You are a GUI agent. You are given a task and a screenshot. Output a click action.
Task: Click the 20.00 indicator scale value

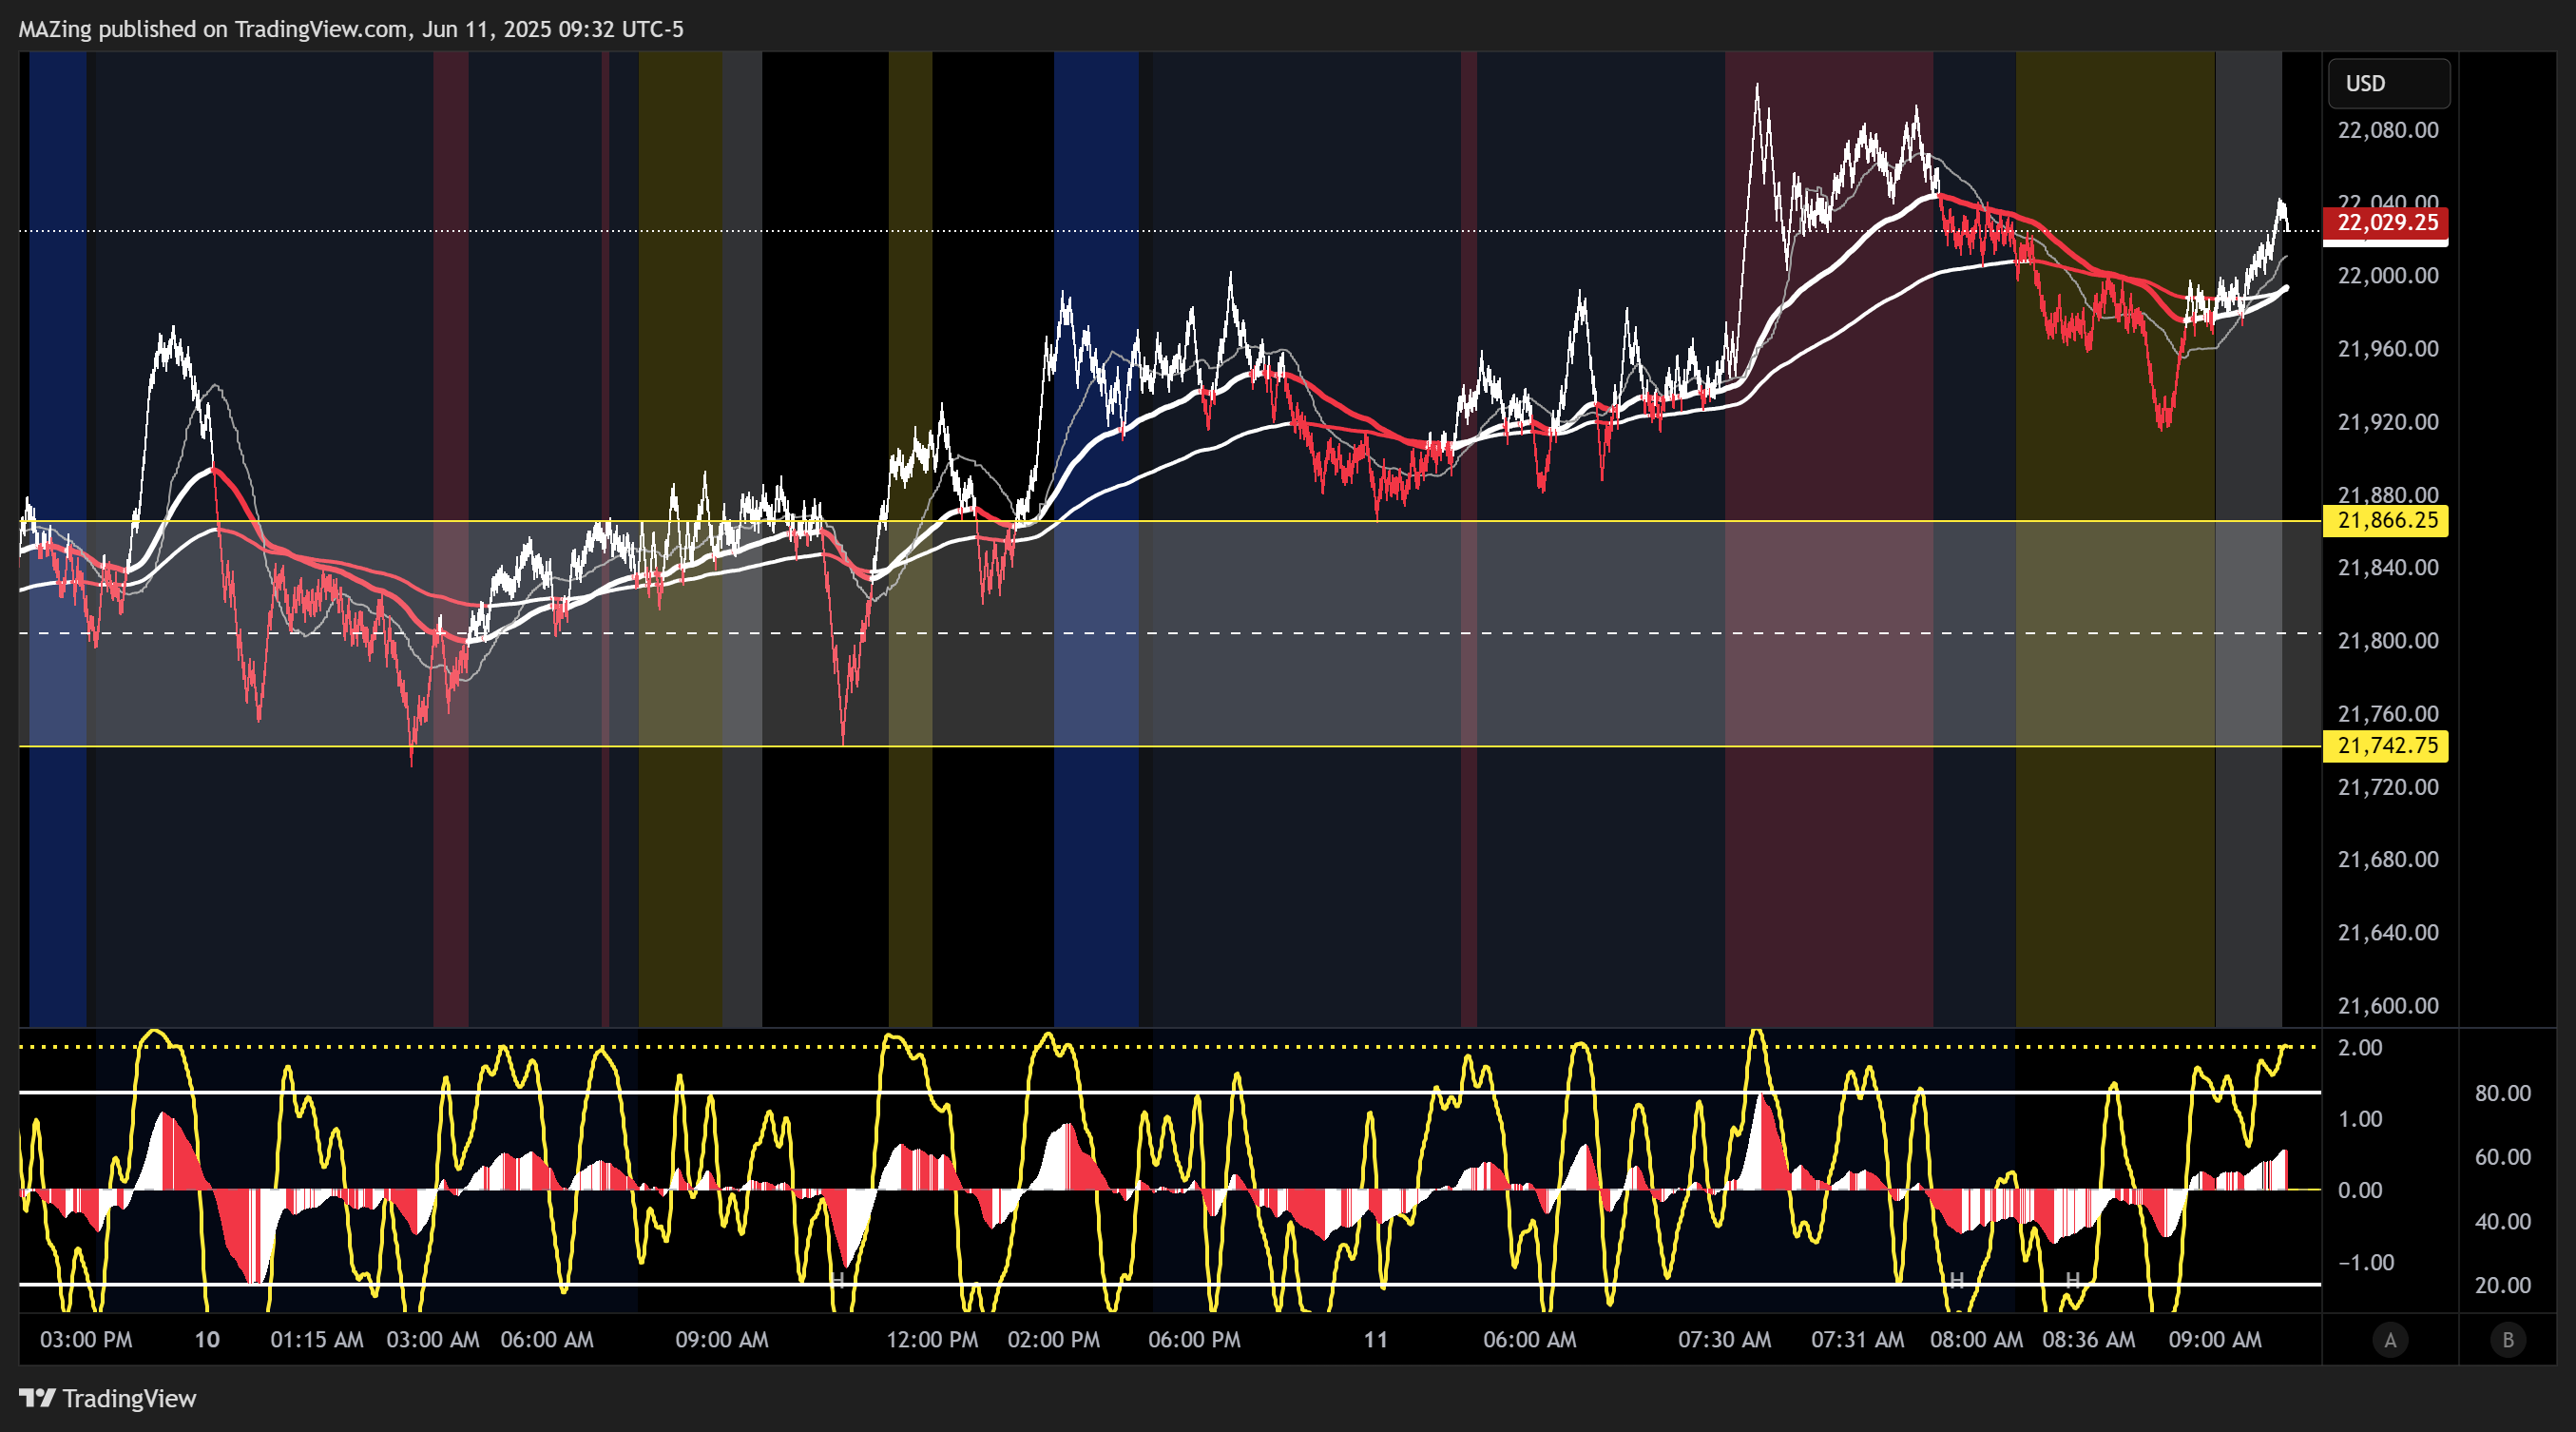pos(2503,1285)
